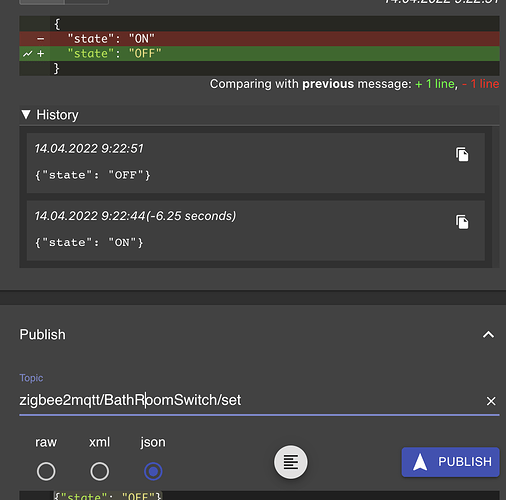Viewport: 506px width, 500px height.
Task: Select the raw payload format radio
Action: [x=46, y=471]
